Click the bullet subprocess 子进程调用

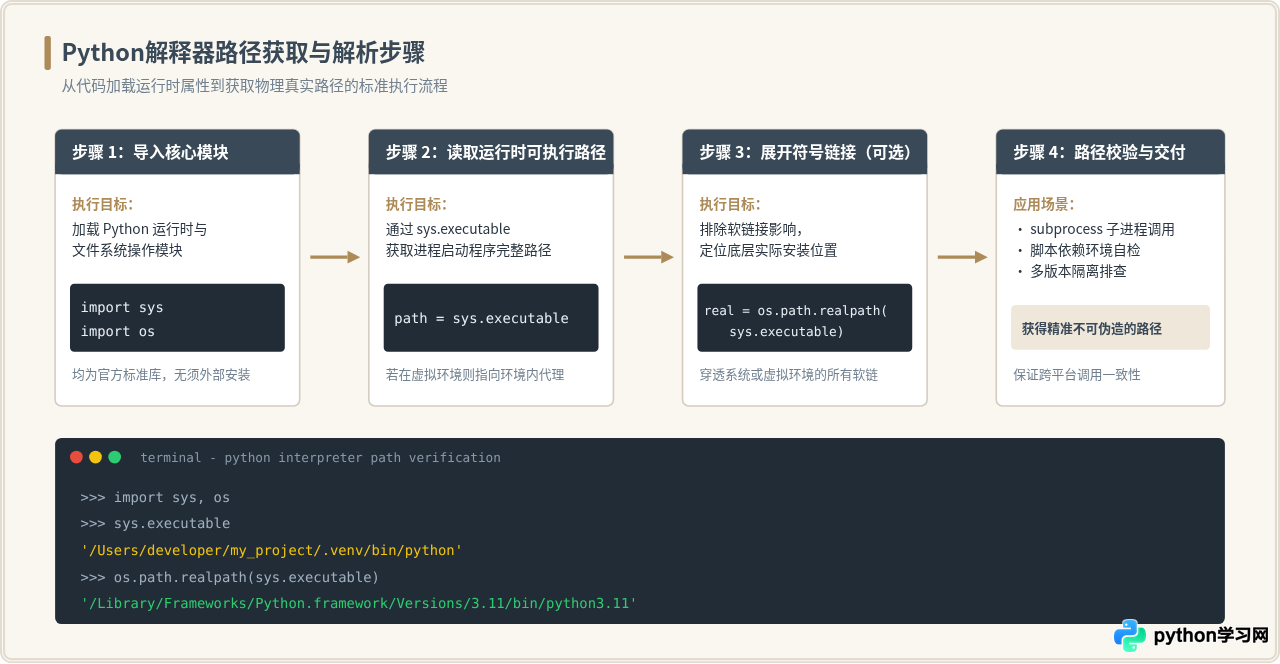(1102, 229)
